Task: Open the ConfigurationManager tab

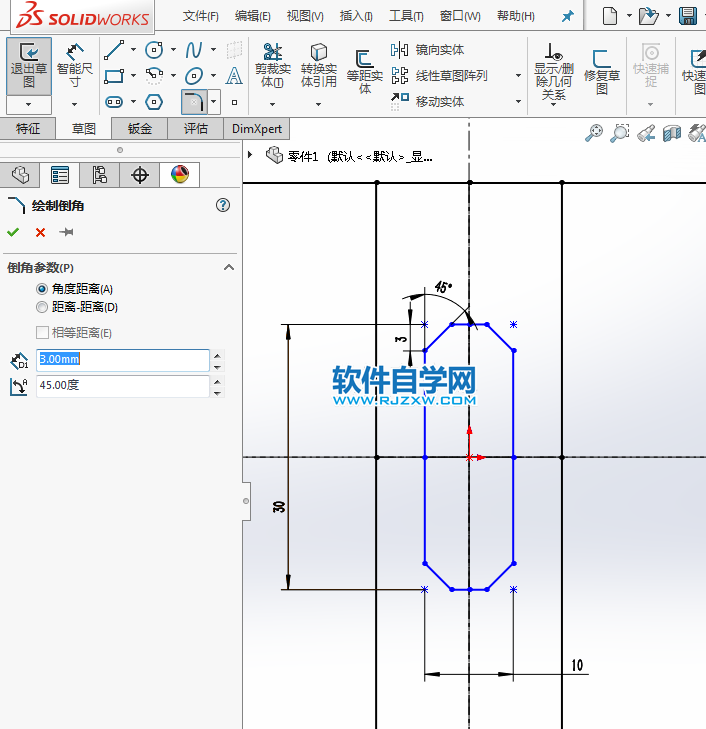Action: click(99, 175)
